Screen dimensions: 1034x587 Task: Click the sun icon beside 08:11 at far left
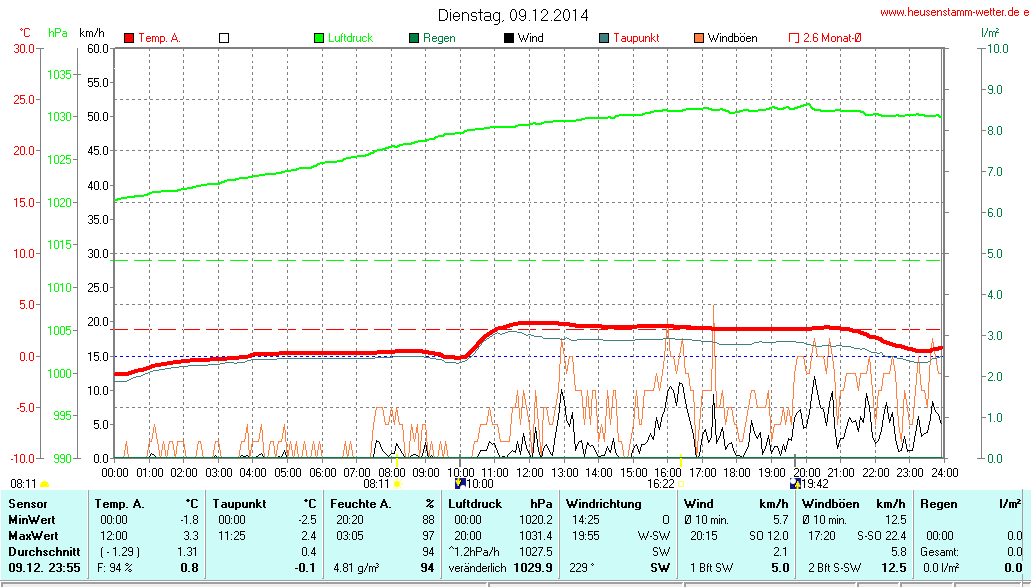pyautogui.click(x=45, y=485)
